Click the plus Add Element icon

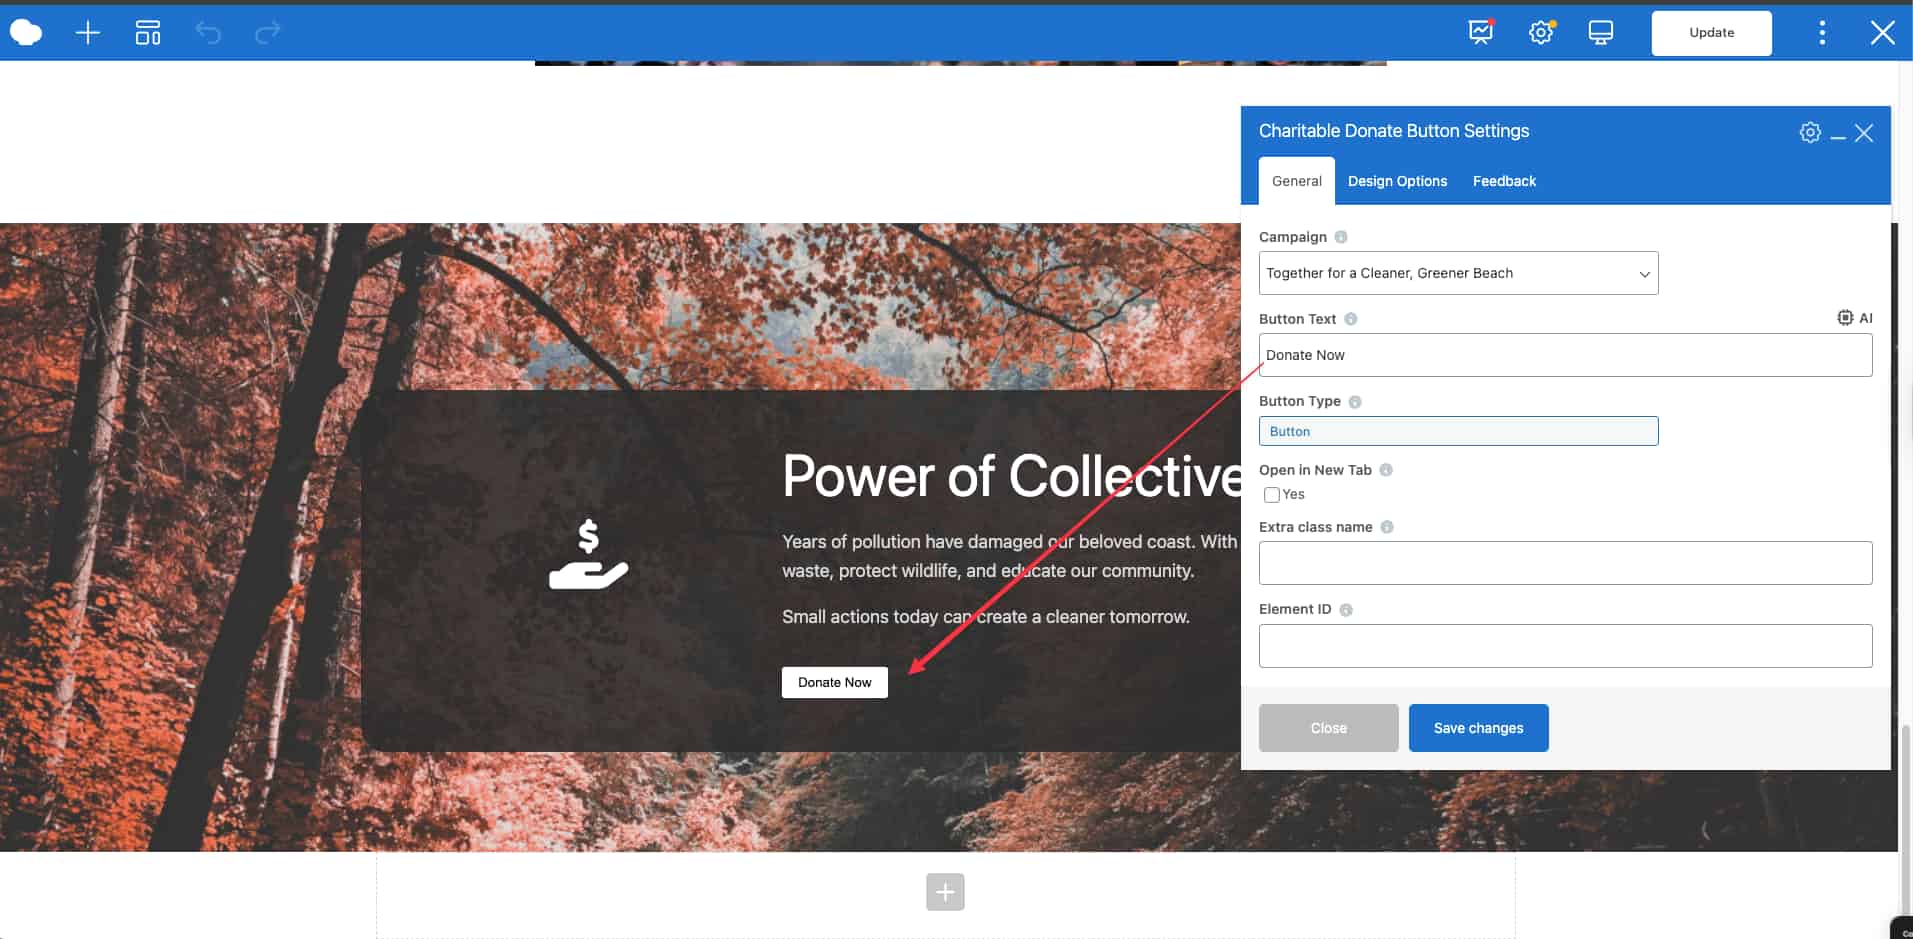88,33
